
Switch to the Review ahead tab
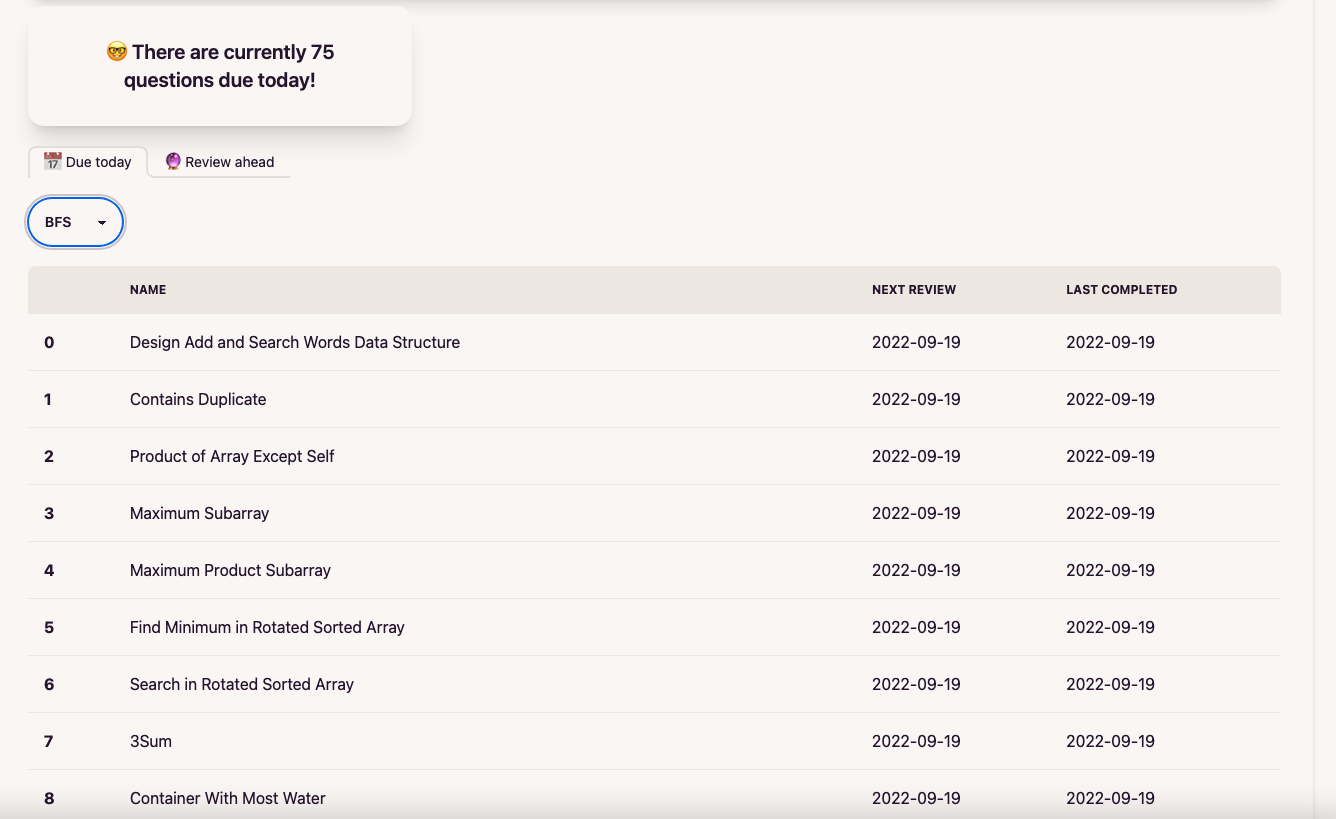pyautogui.click(x=219, y=162)
